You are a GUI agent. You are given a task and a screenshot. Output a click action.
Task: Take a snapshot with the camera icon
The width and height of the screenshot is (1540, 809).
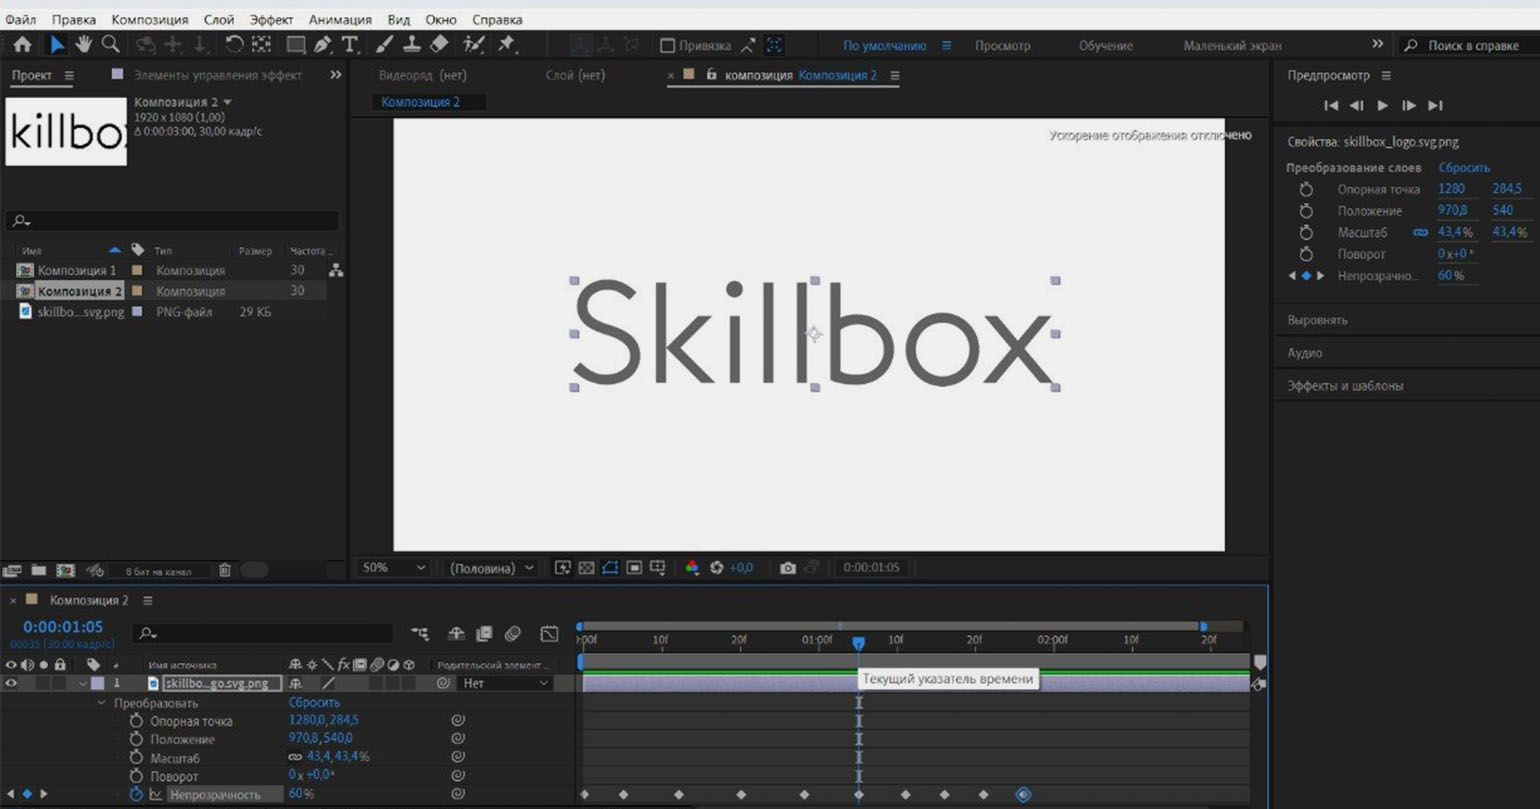[x=788, y=568]
